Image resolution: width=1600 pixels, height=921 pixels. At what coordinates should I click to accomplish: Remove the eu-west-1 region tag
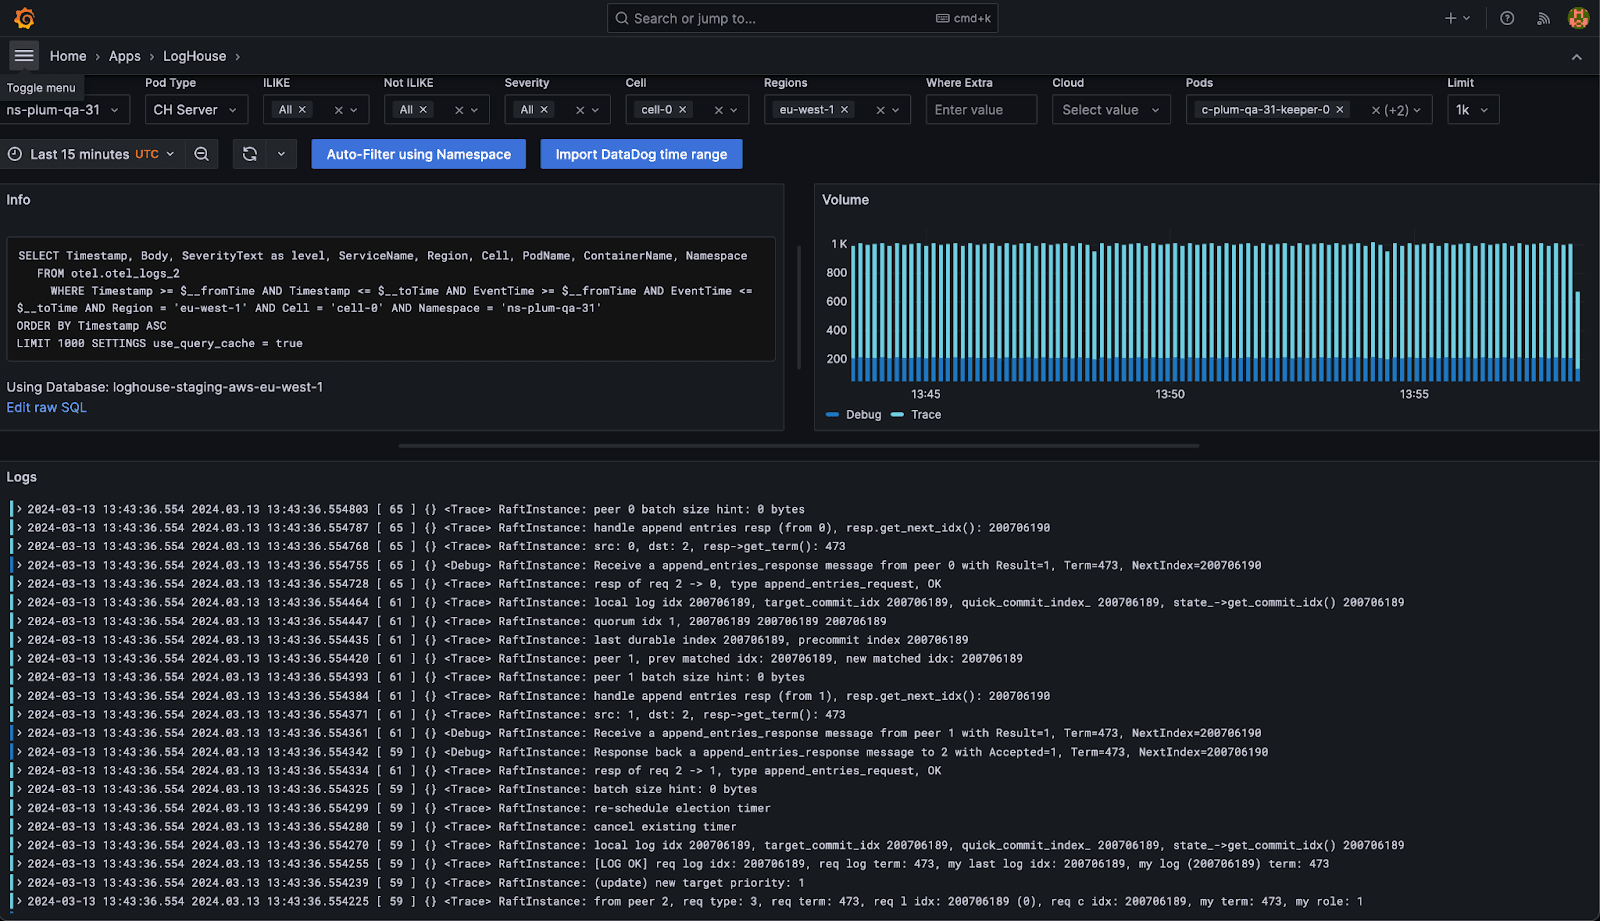point(844,110)
